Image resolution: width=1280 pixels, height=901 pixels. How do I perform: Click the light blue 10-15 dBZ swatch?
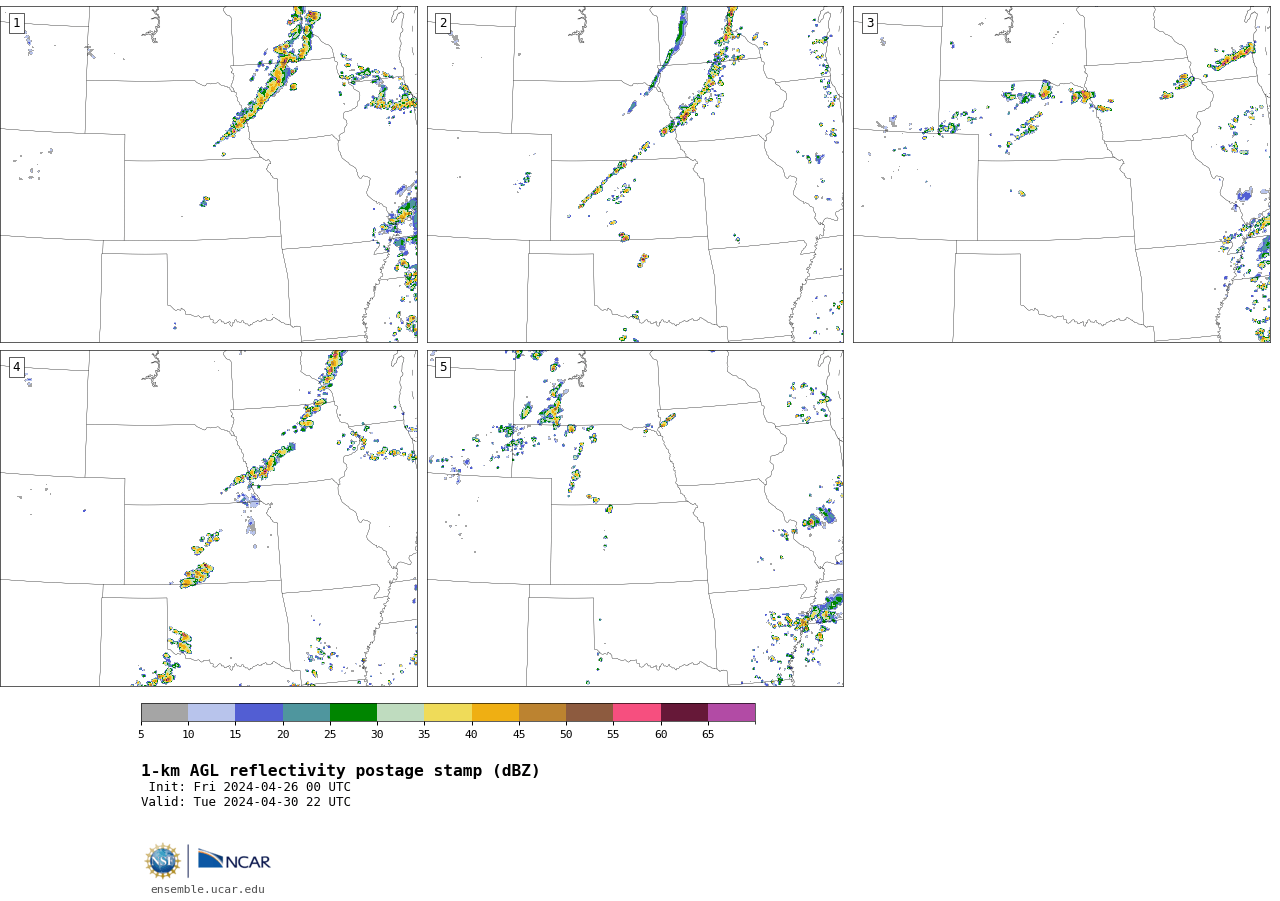212,713
